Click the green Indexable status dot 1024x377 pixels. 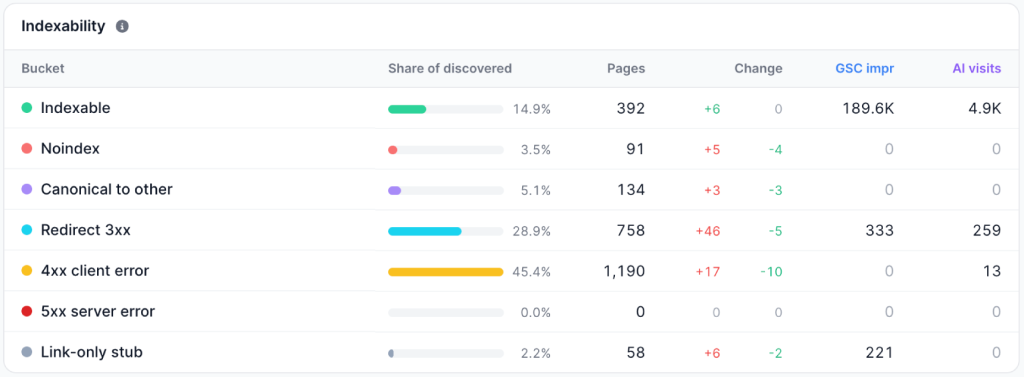coord(27,108)
